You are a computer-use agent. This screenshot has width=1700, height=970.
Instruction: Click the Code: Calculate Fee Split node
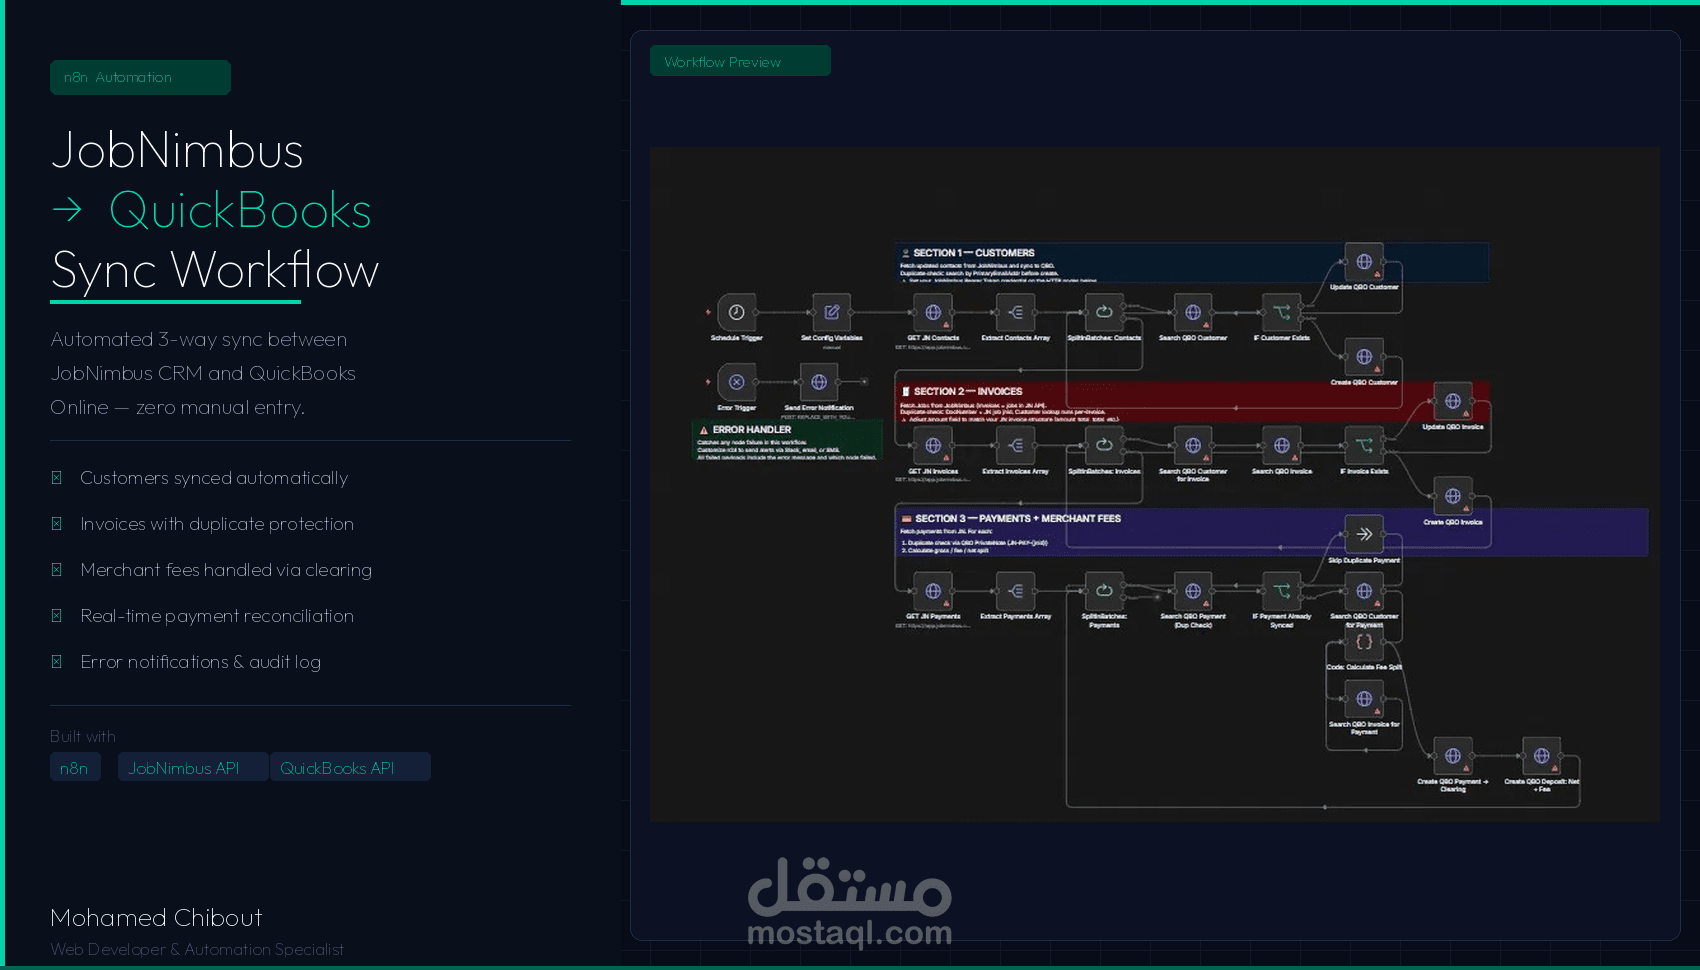click(x=1364, y=642)
